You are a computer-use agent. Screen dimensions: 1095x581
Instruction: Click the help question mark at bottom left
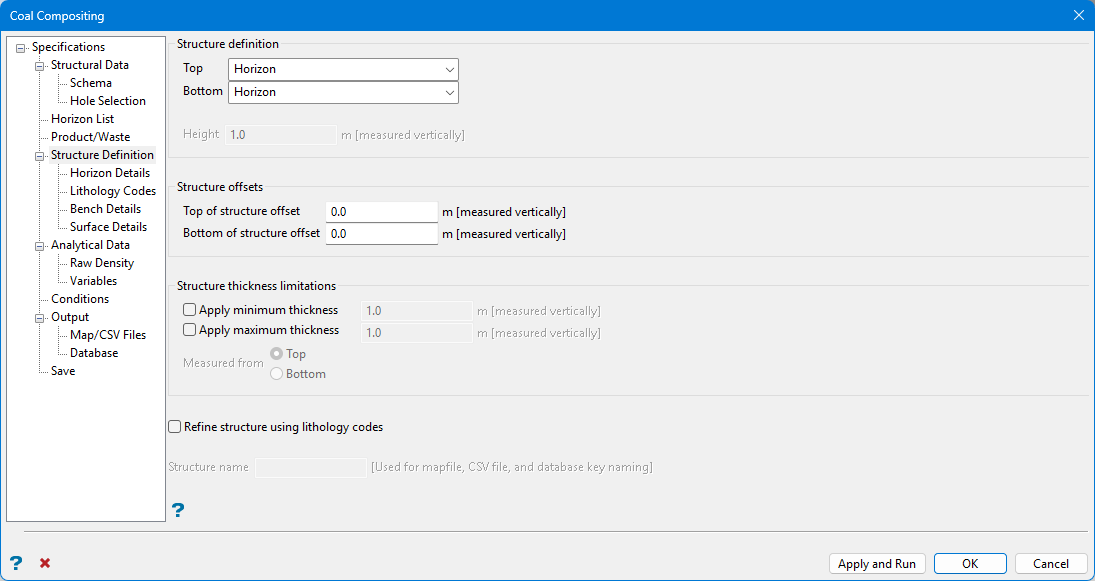coord(16,563)
